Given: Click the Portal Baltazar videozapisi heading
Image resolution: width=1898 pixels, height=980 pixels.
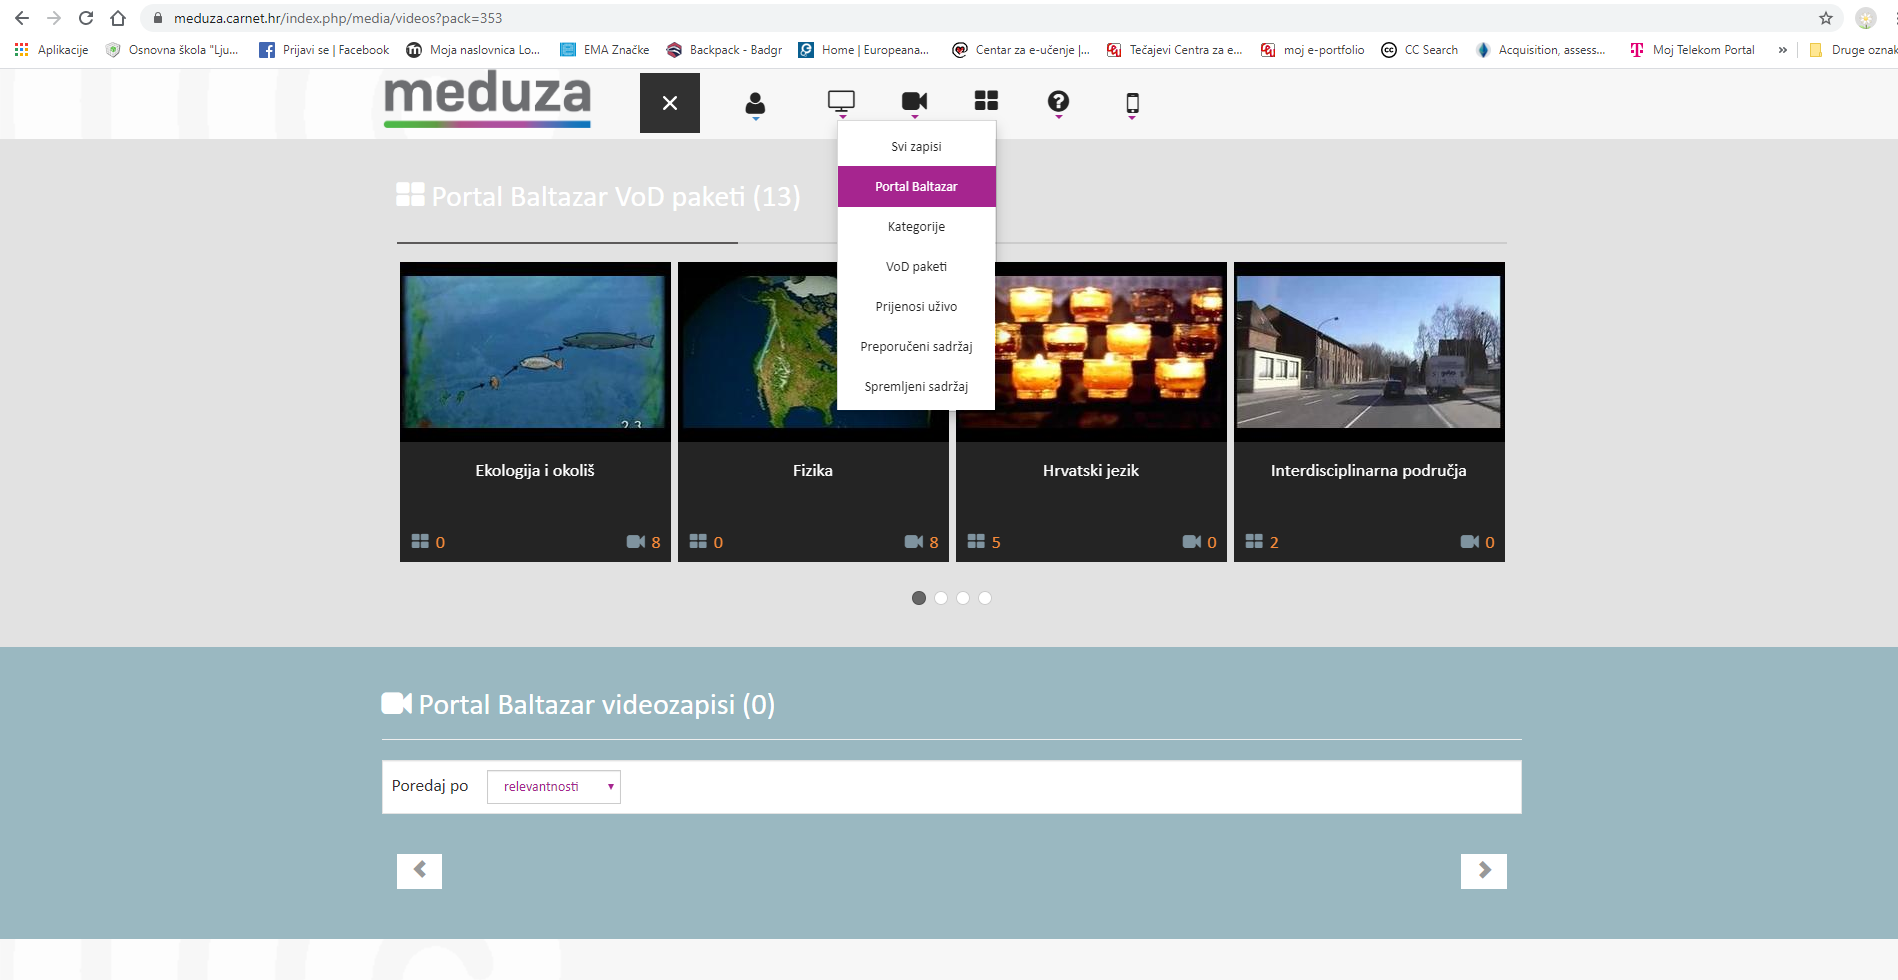Looking at the screenshot, I should click(x=578, y=704).
